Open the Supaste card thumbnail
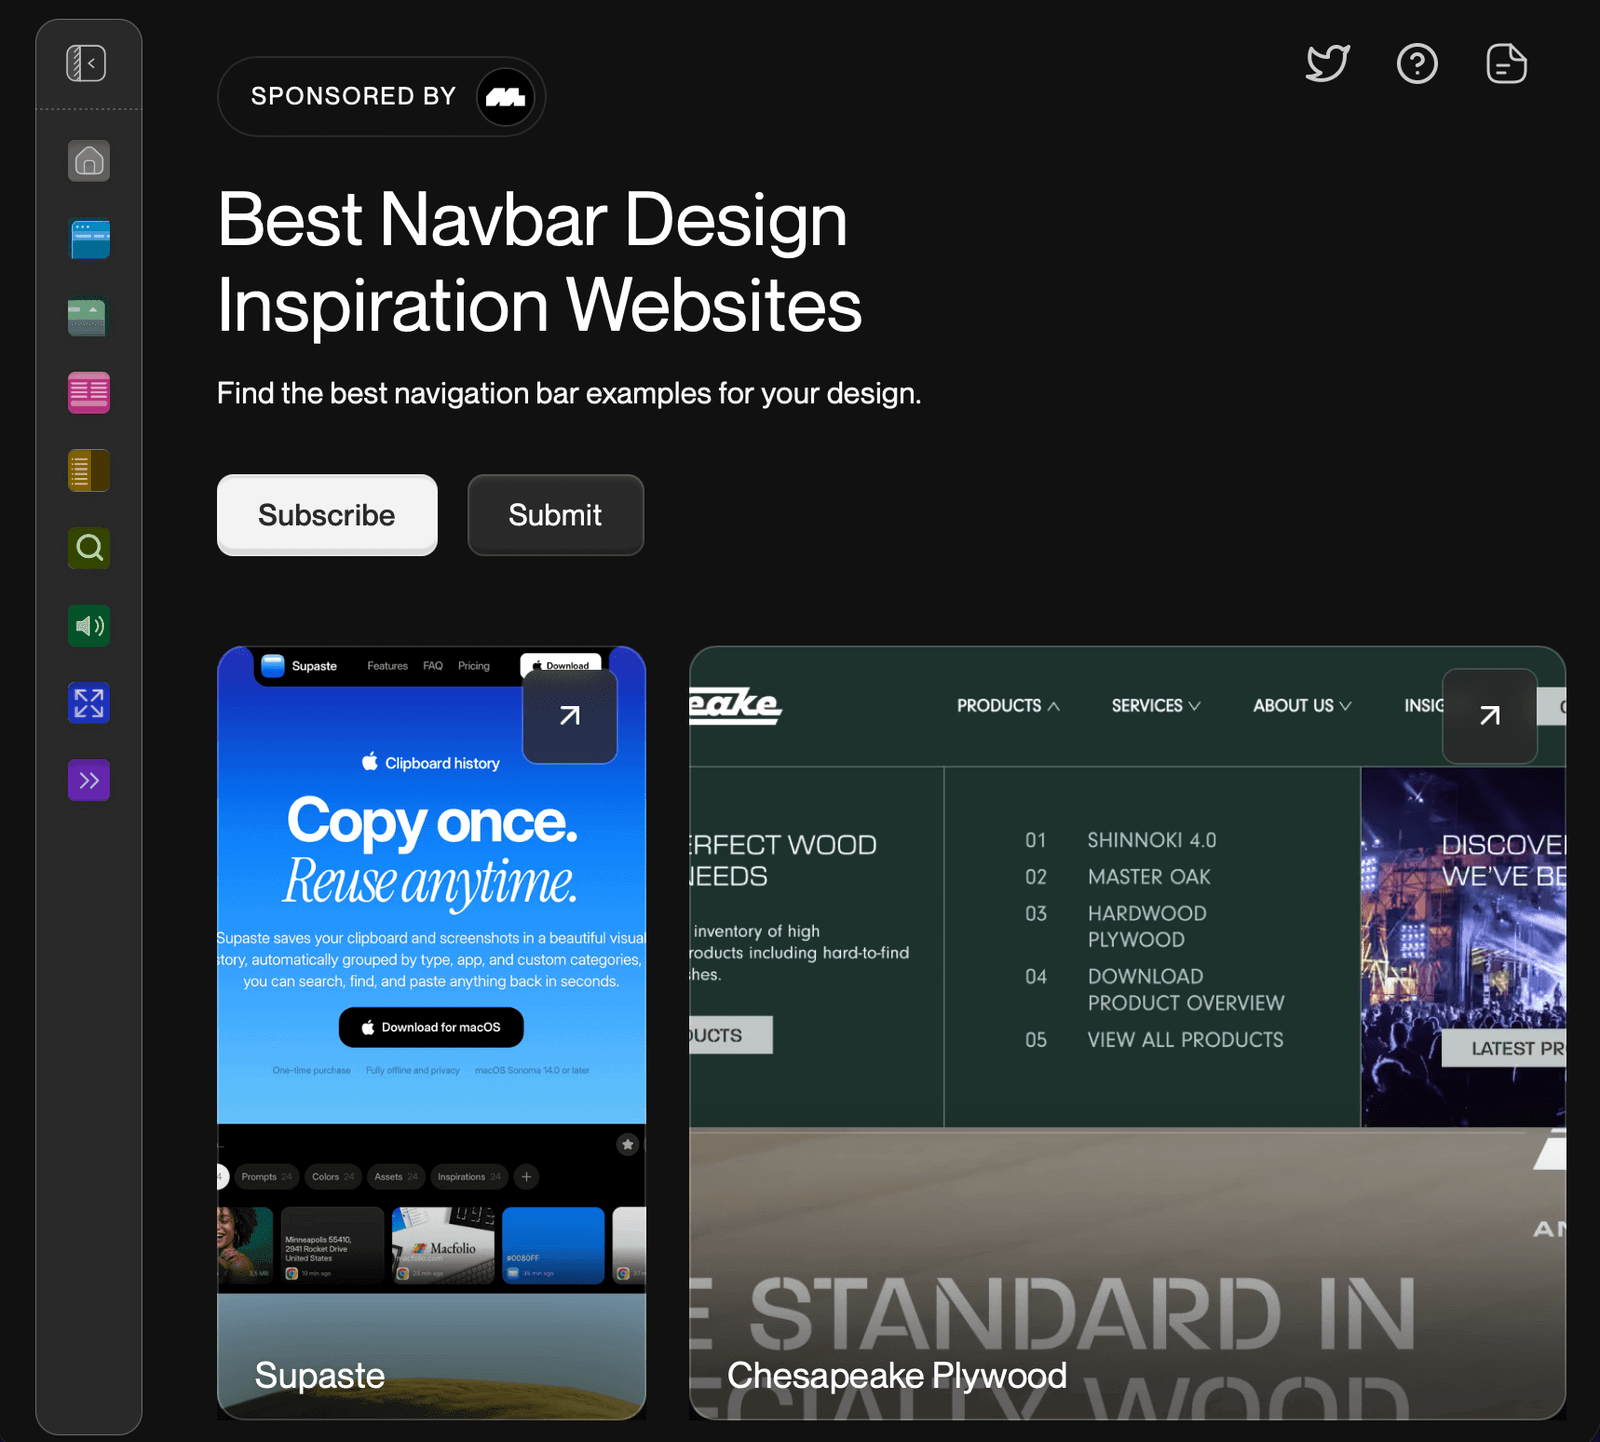The width and height of the screenshot is (1600, 1442). [431, 1032]
